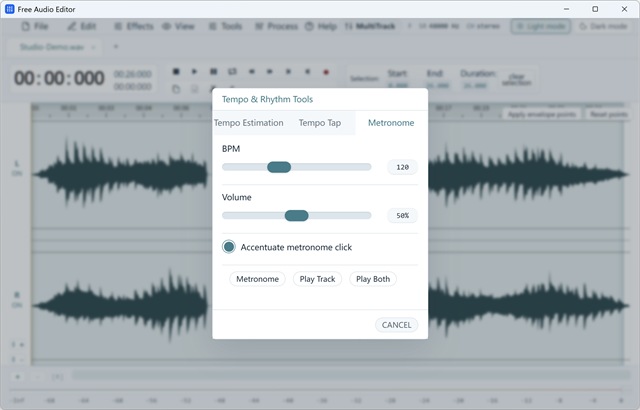Click the BPM value field showing 120
Screen dimensions: 640x410
[x=402, y=167]
